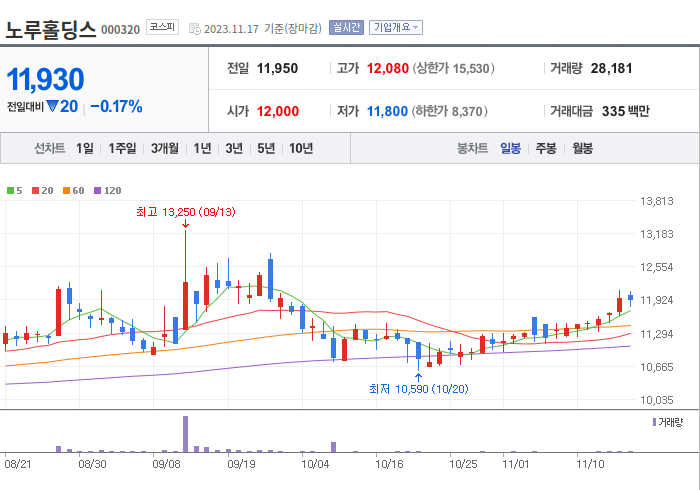This screenshot has height=490, width=700.
Task: Click the tallest volume bar near 09/08
Action: coord(186,434)
